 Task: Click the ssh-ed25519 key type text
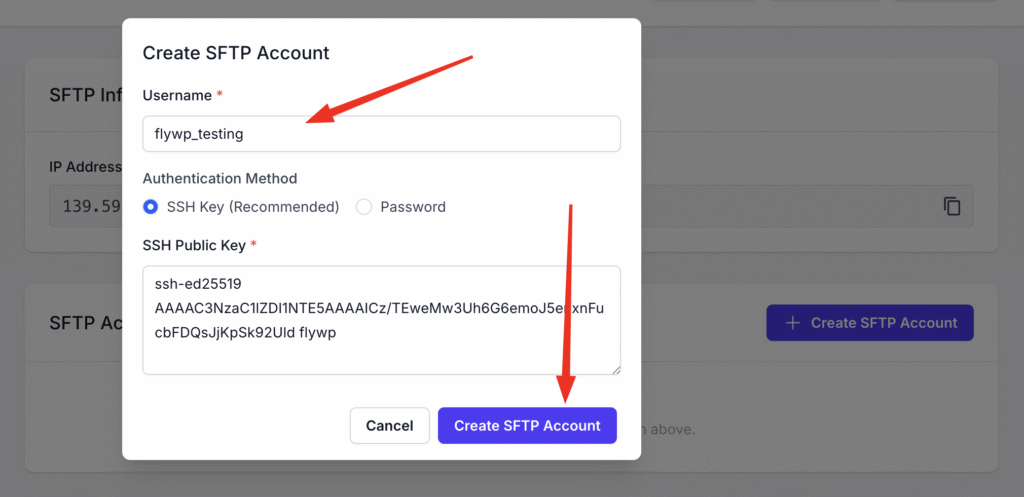tap(198, 283)
